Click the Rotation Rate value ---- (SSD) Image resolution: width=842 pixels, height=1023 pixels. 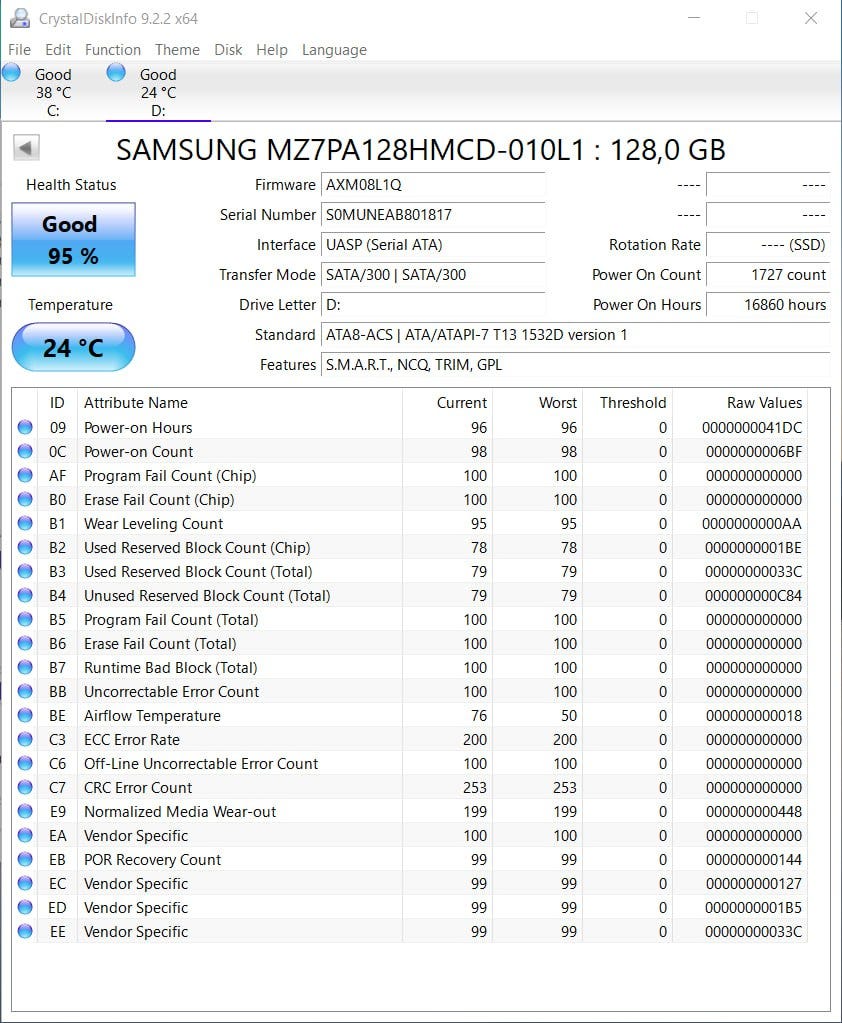click(x=768, y=245)
